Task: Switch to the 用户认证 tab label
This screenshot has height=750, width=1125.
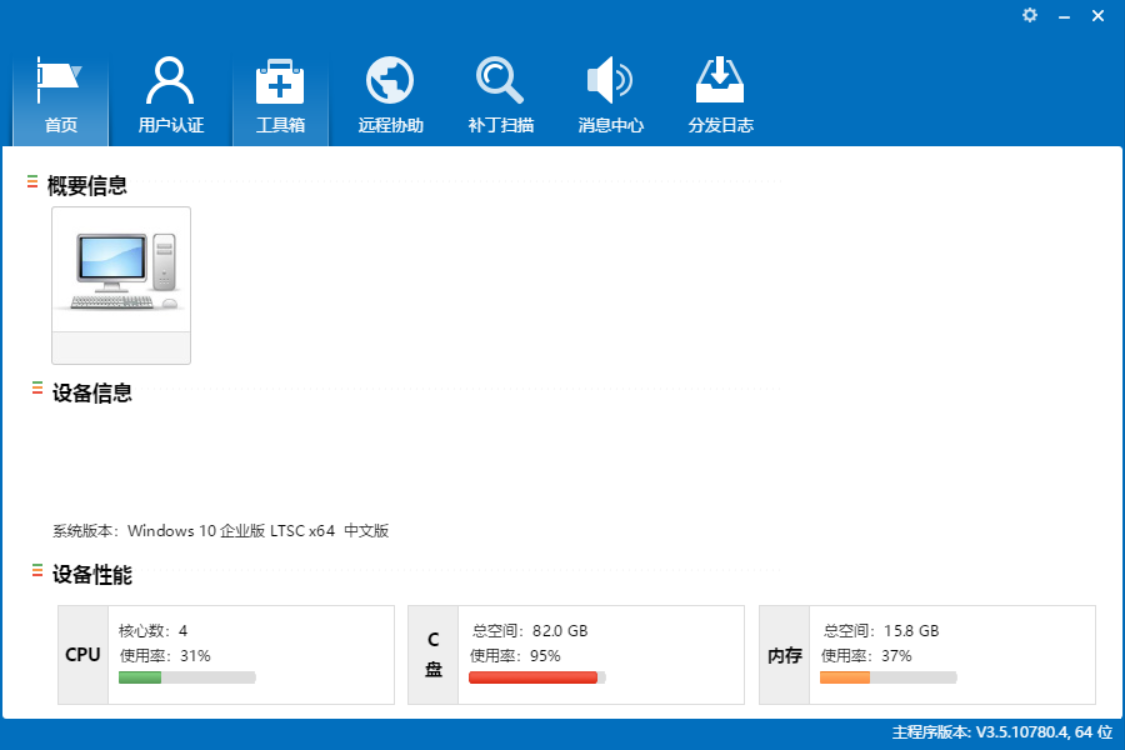Action: (x=171, y=125)
